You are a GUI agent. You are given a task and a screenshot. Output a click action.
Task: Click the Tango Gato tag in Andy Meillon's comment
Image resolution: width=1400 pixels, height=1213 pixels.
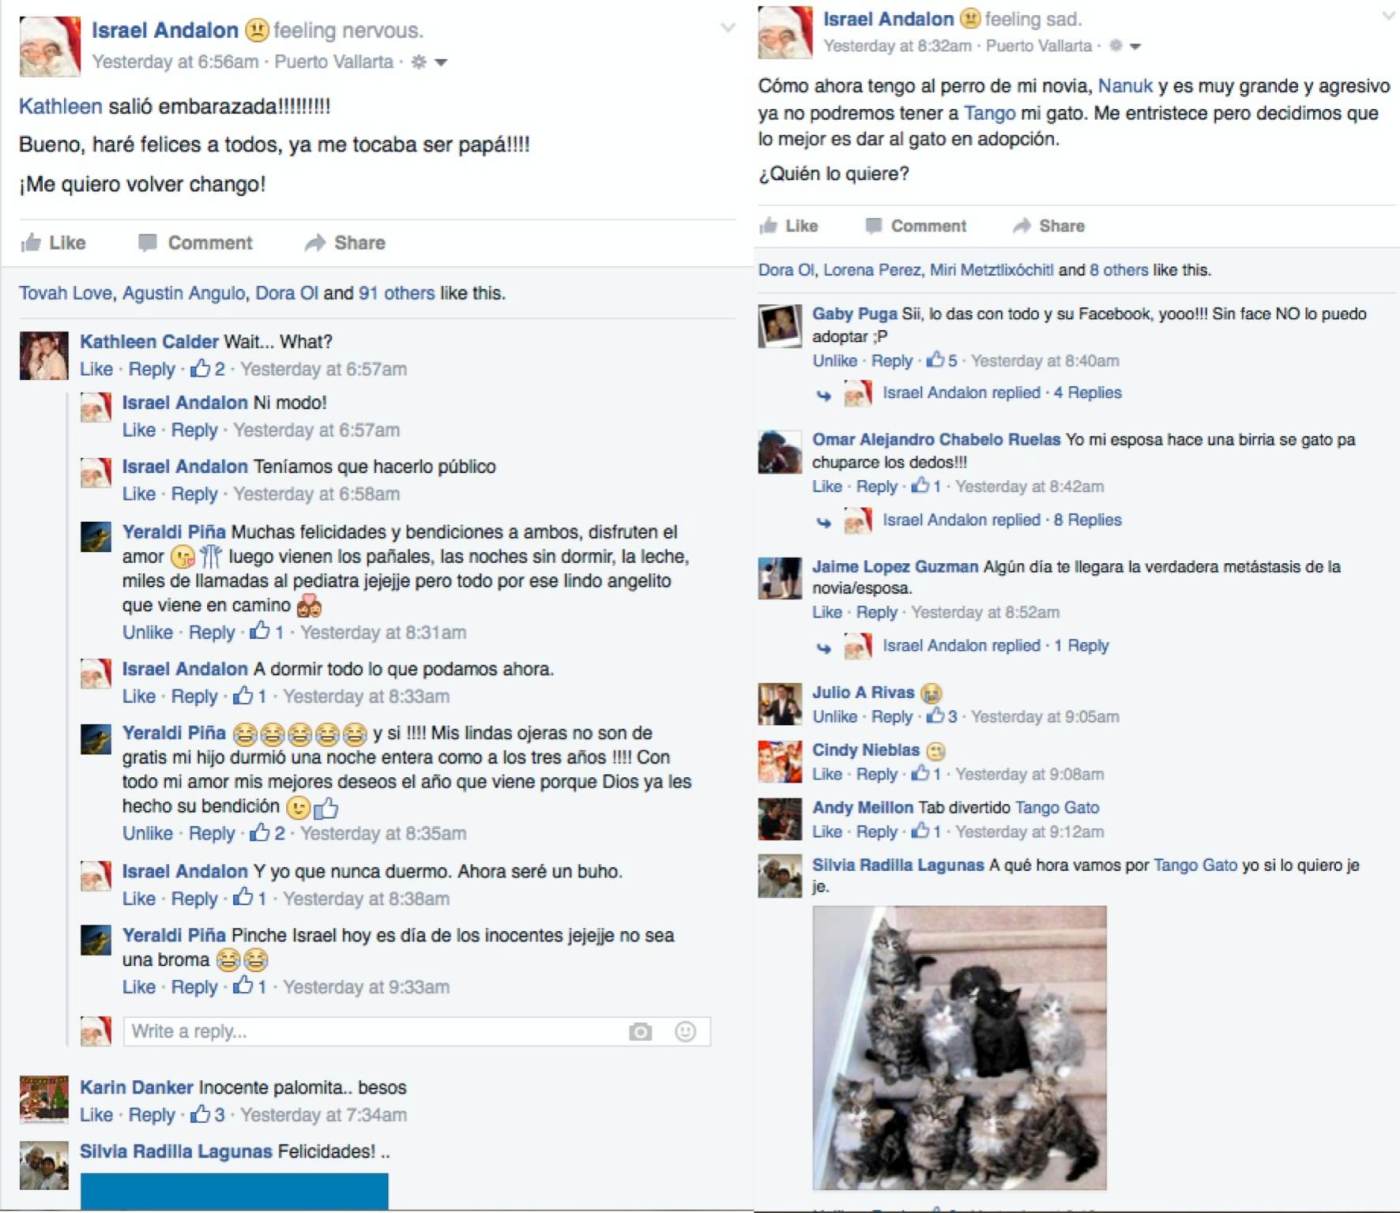[1057, 807]
